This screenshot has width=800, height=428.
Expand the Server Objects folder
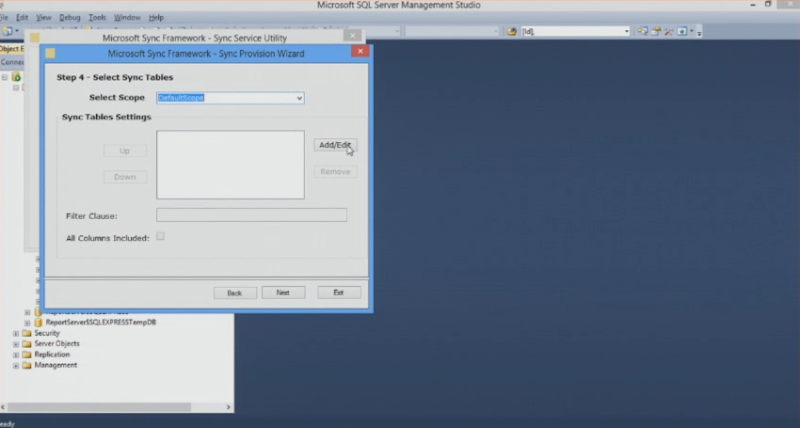[x=16, y=344]
